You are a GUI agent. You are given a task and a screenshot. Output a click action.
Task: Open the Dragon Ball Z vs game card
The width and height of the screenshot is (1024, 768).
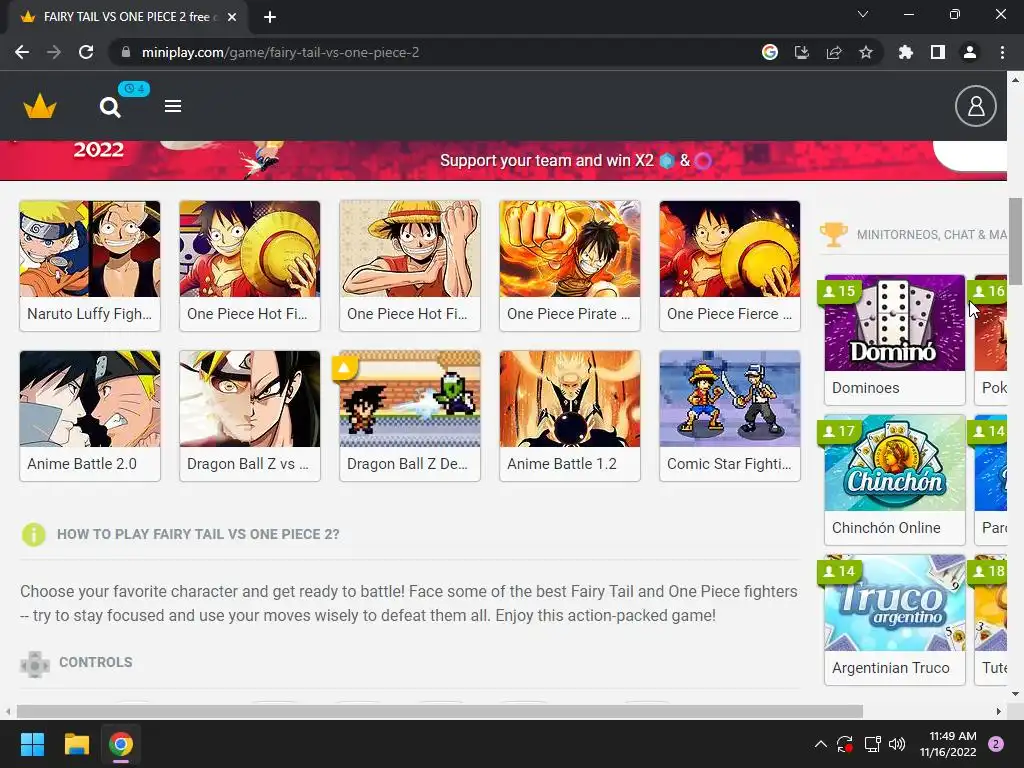[x=250, y=416]
